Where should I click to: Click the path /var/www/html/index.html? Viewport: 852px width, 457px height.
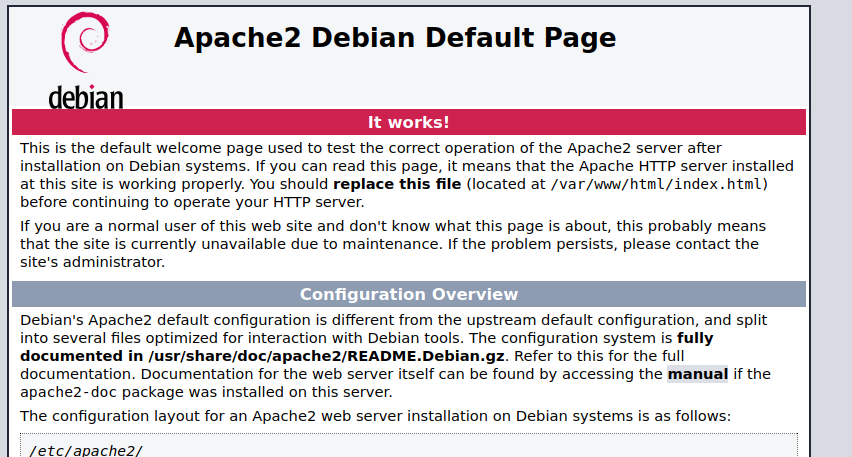(x=656, y=184)
